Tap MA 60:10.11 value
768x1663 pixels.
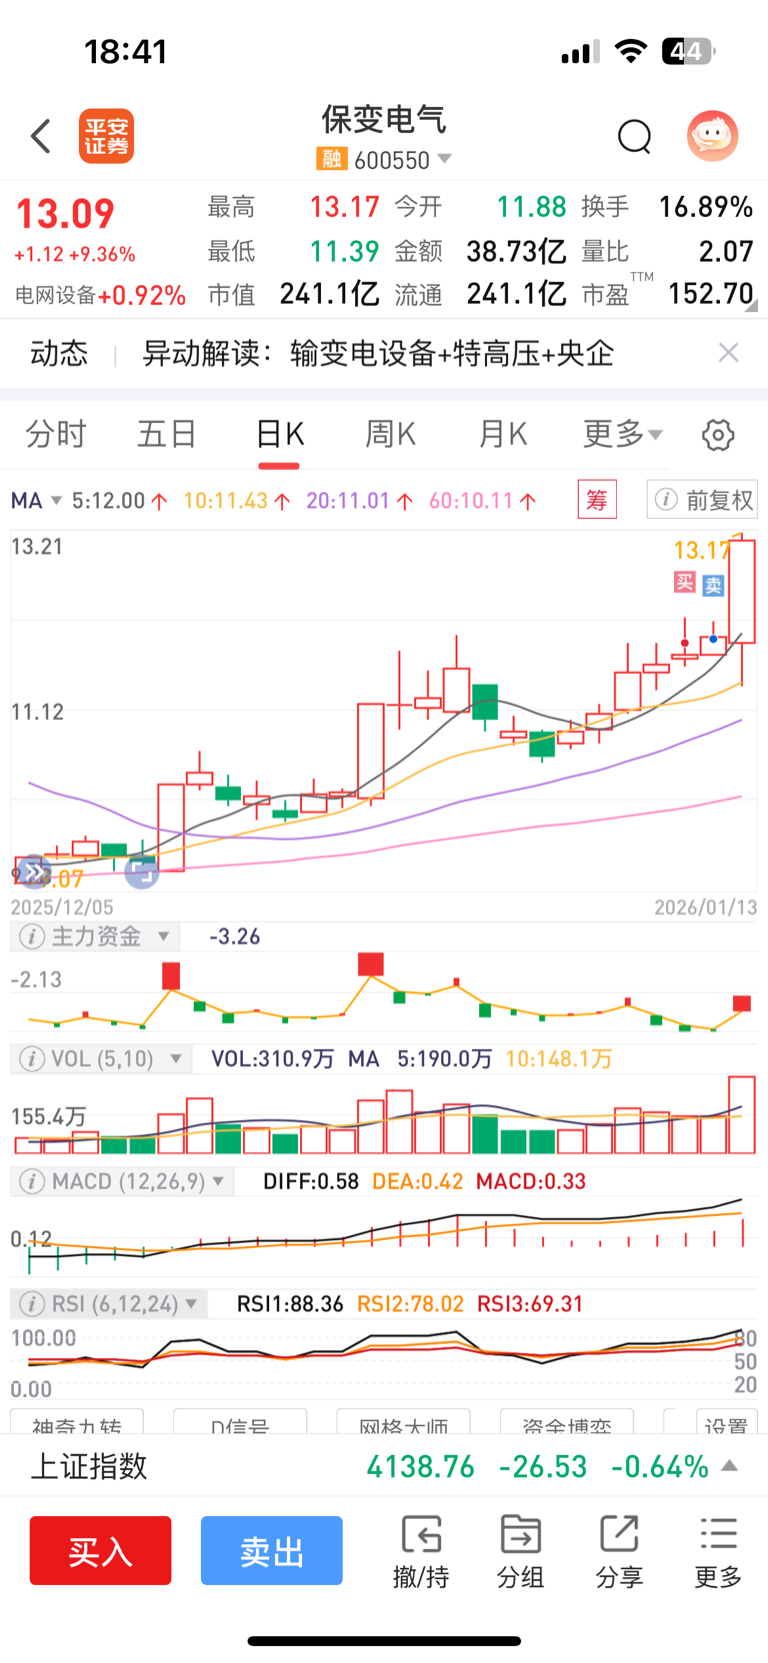tap(482, 500)
